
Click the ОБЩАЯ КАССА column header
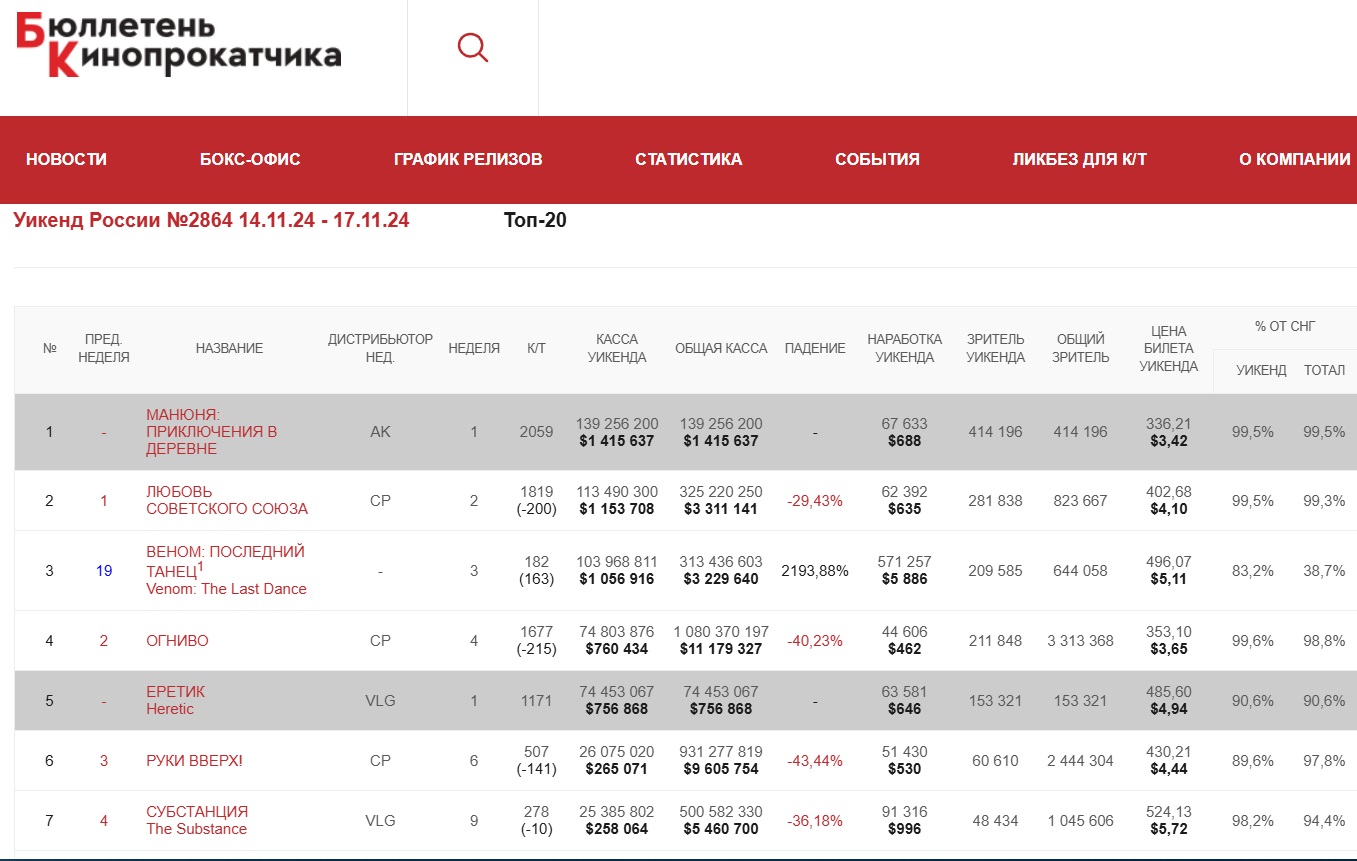click(x=721, y=348)
